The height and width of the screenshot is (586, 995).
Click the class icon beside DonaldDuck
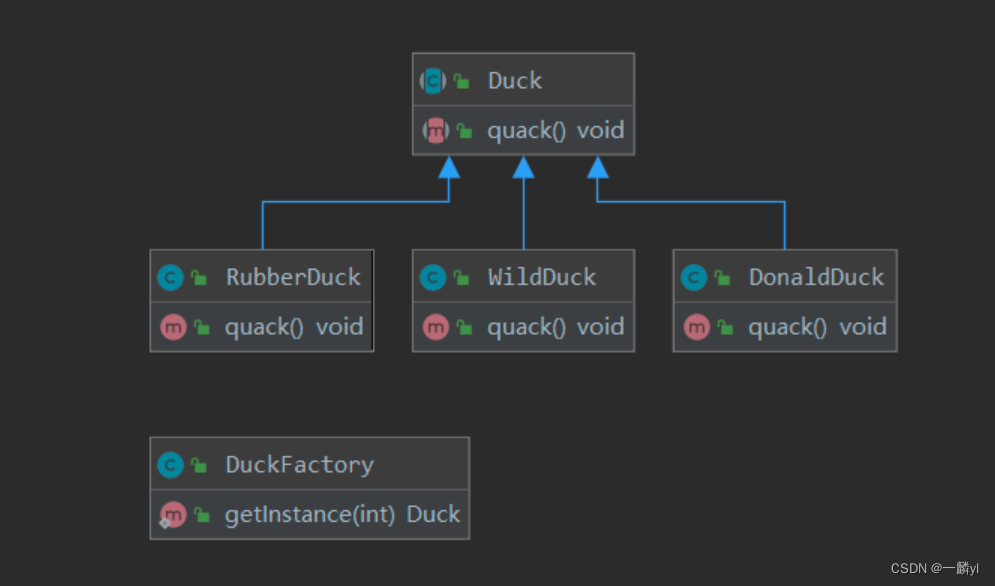pos(694,277)
